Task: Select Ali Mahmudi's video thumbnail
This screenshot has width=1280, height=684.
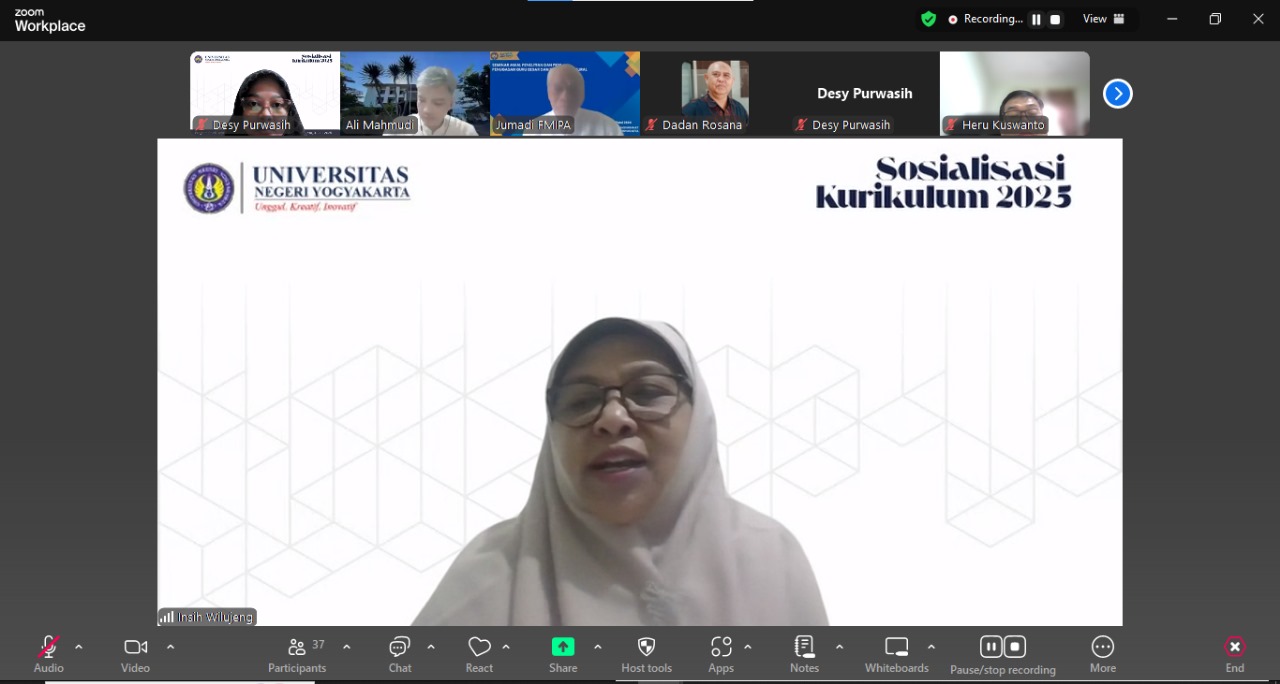Action: [415, 93]
